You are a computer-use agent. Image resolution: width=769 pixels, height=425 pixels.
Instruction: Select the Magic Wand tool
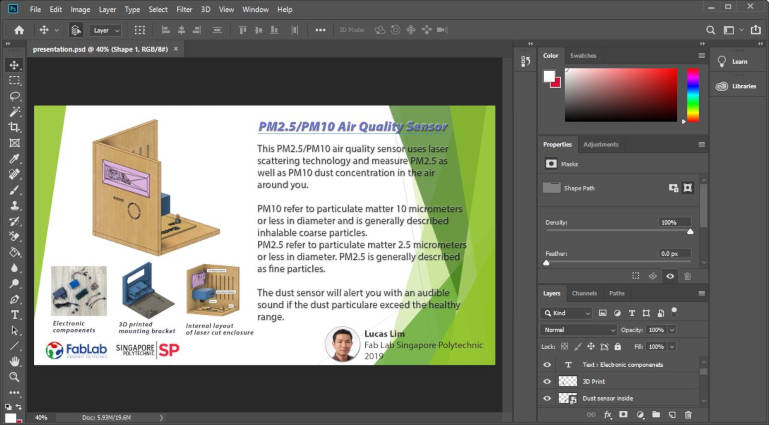coord(14,111)
